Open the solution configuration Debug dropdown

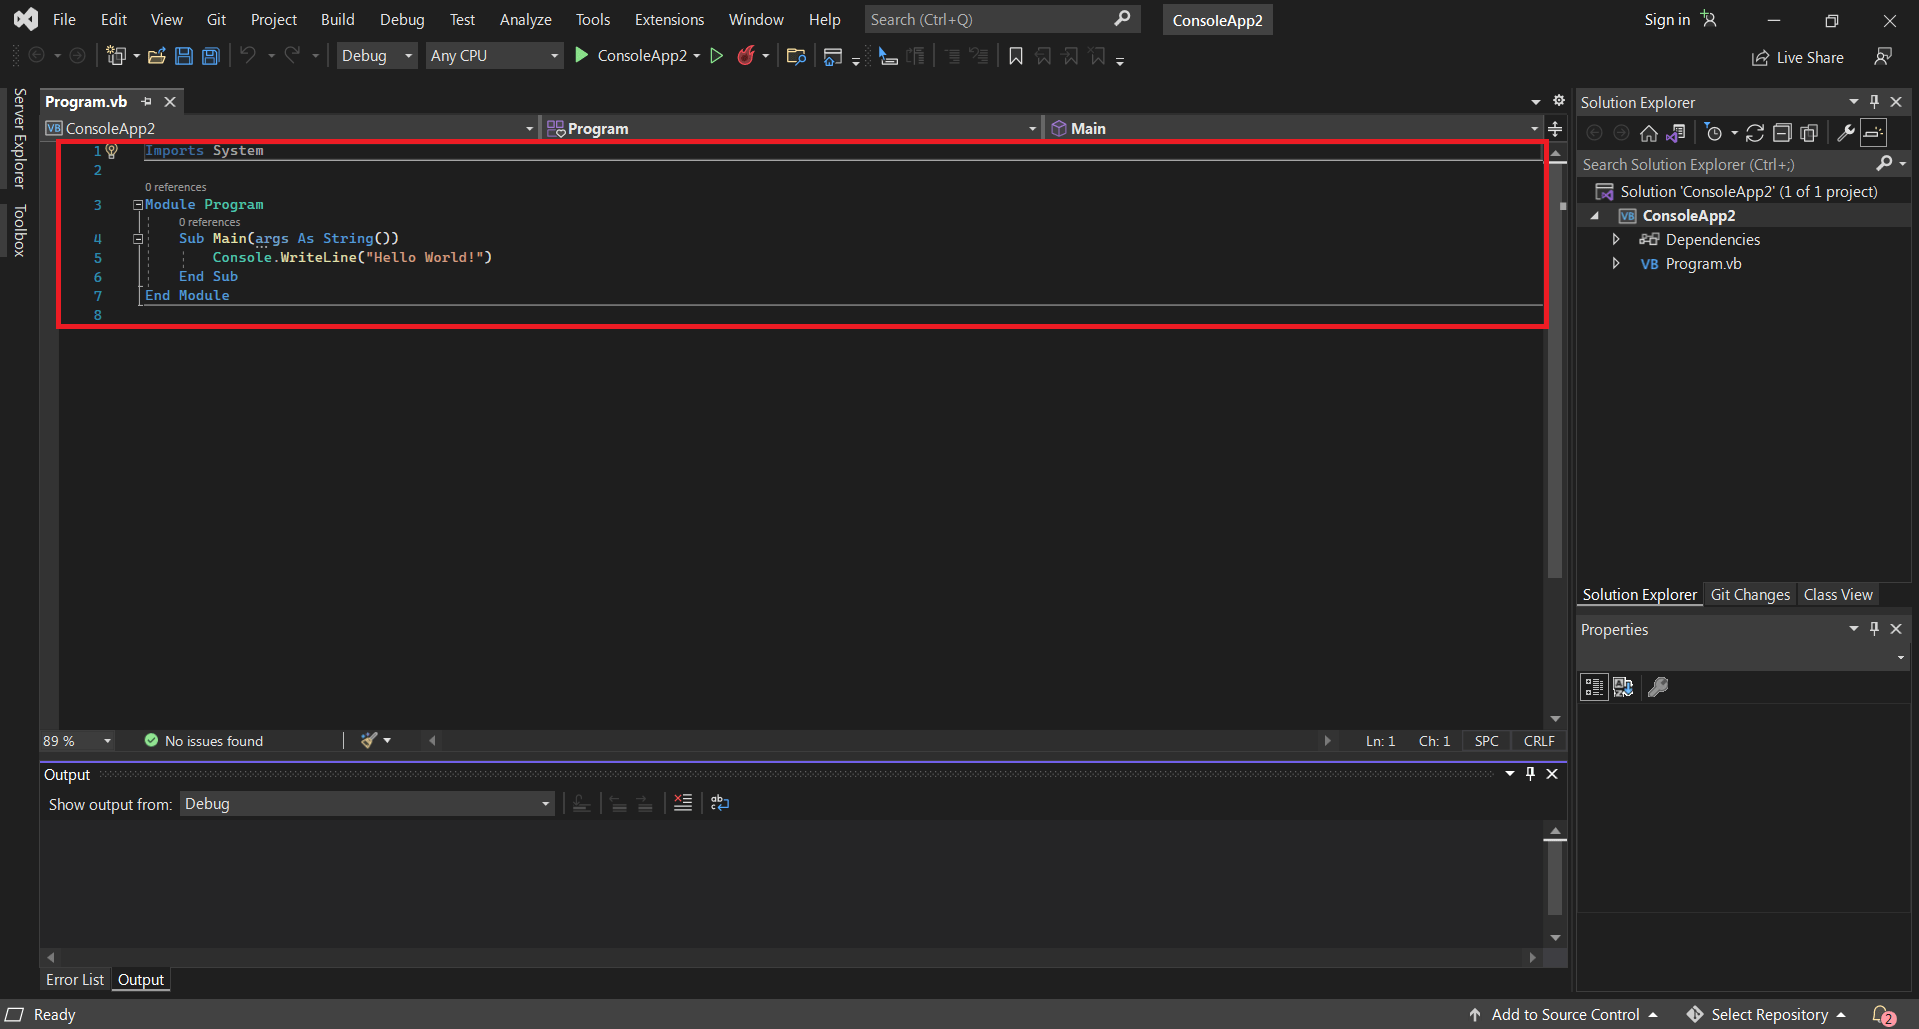(406, 55)
